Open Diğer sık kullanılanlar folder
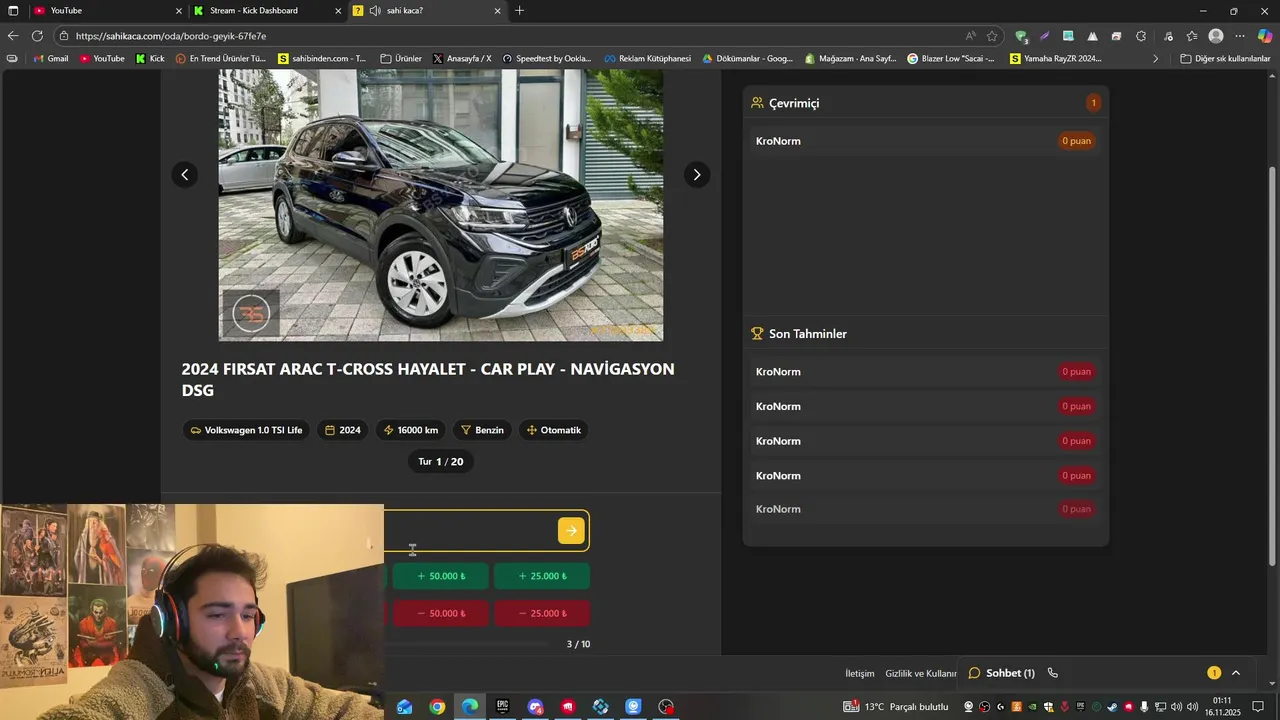1280x720 pixels. tap(1225, 59)
